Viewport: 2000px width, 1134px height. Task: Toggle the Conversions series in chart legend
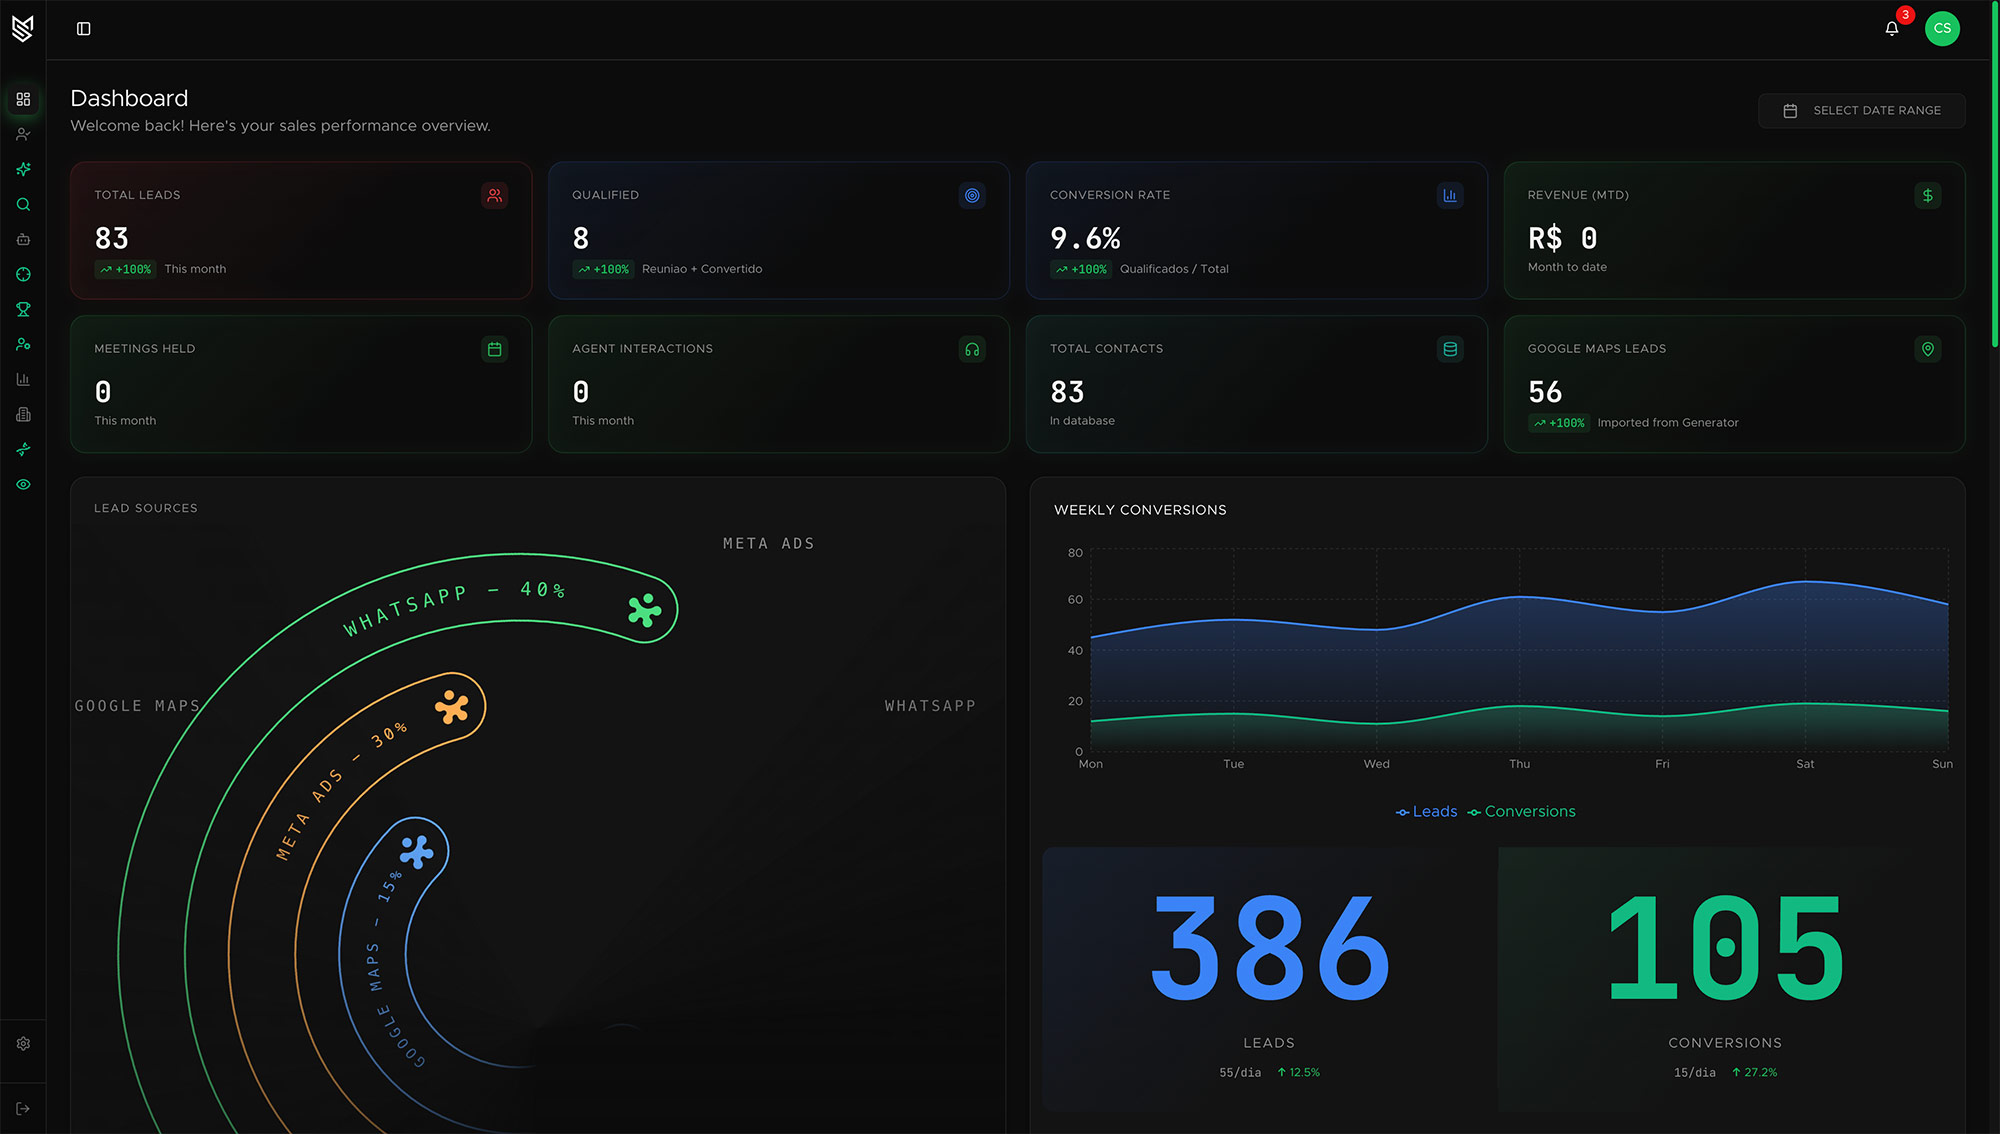[x=1521, y=811]
